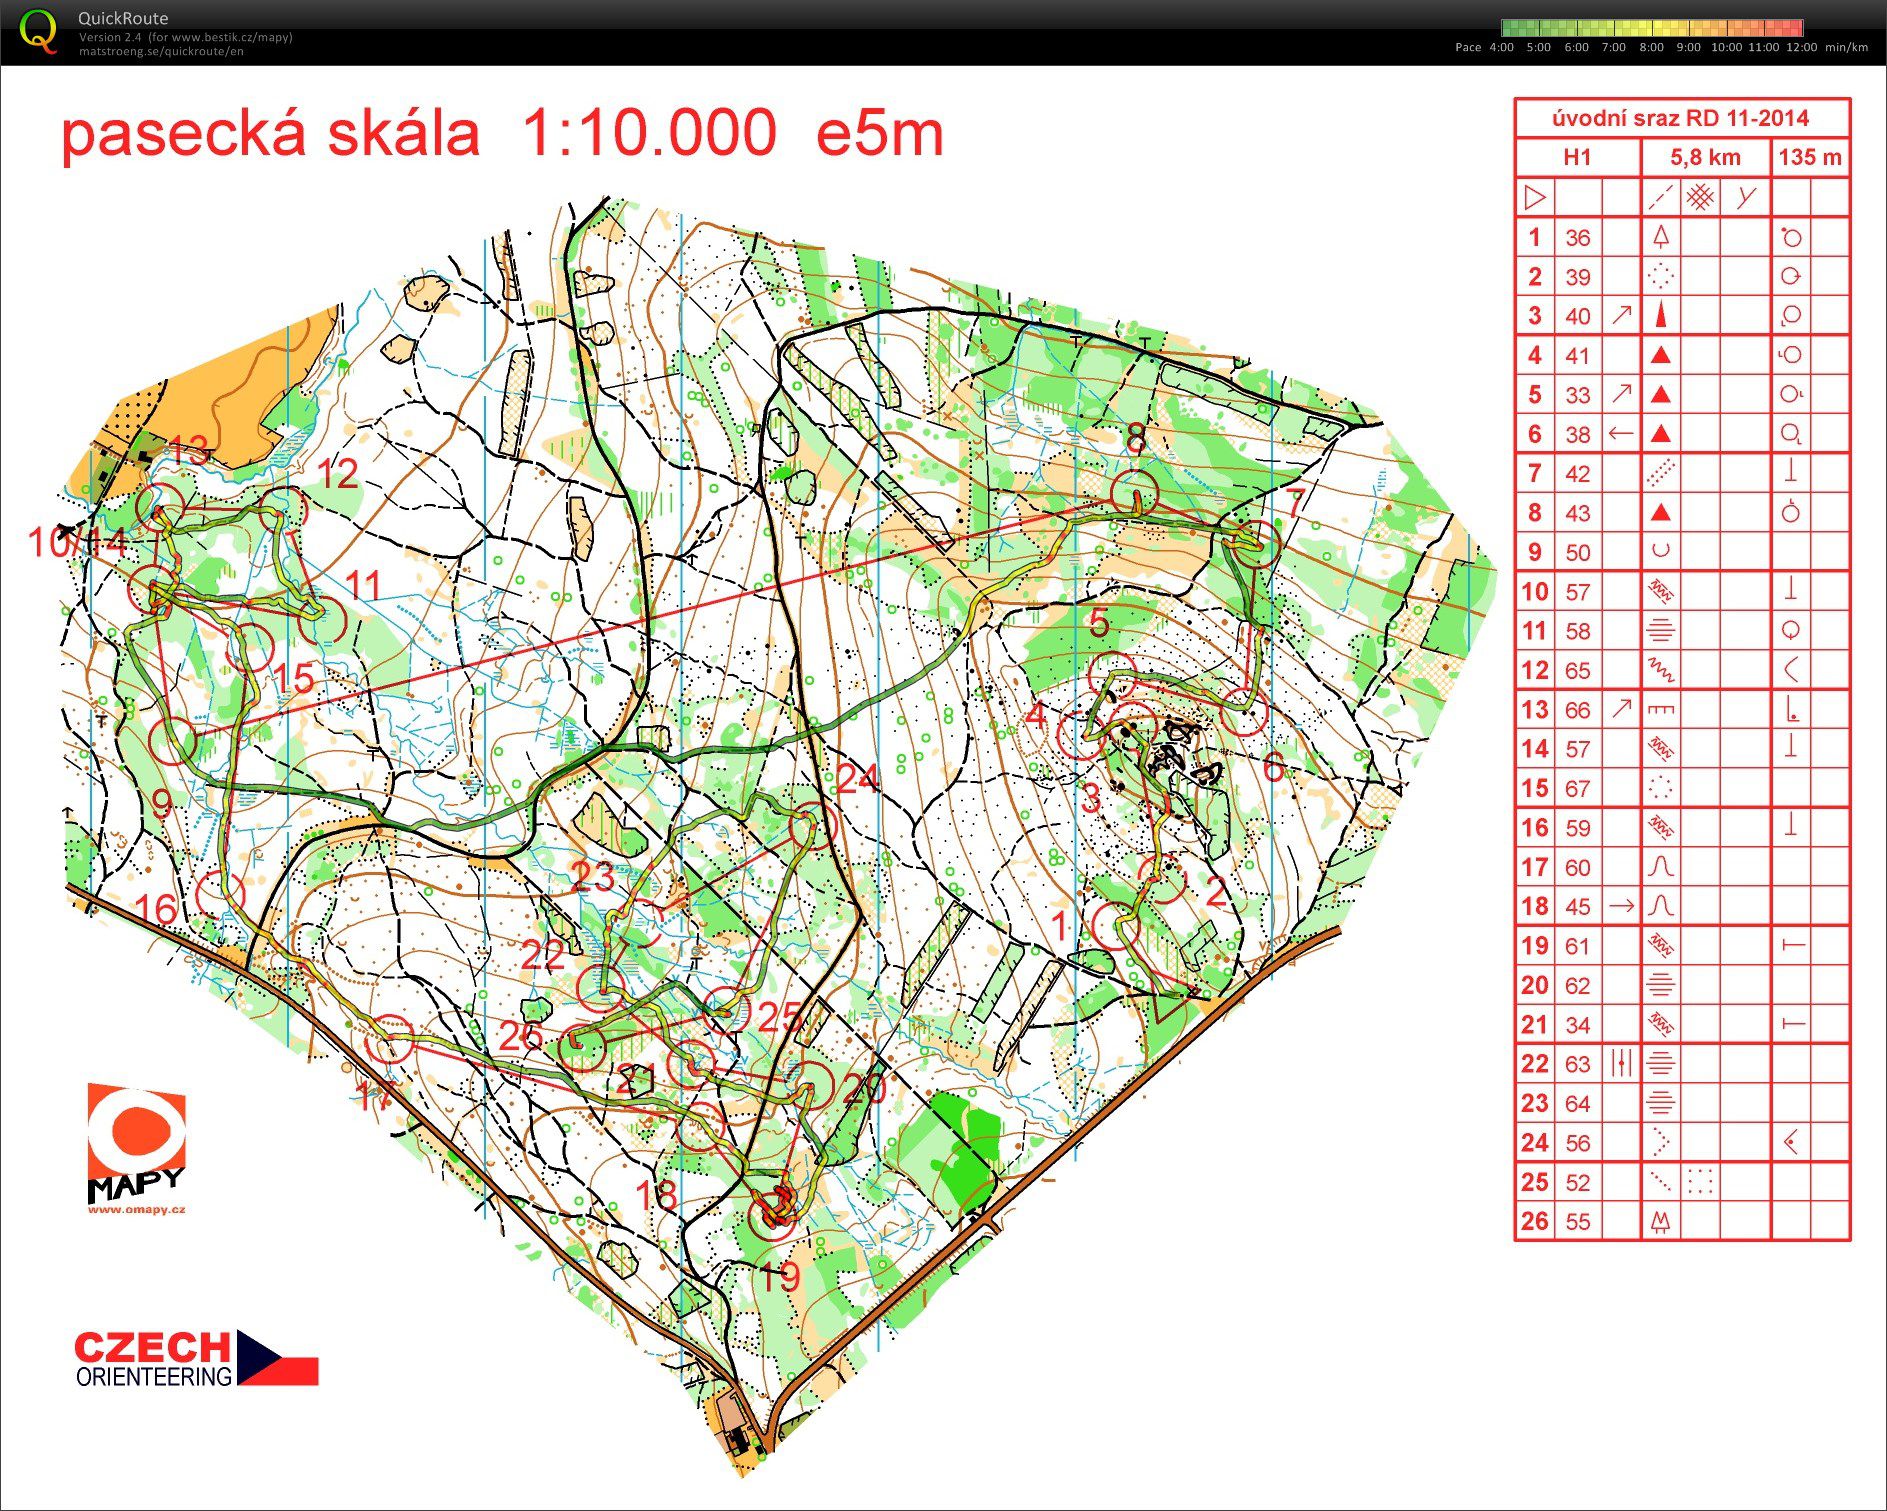The width and height of the screenshot is (1887, 1511).
Task: Click the control 8 circle on the map
Action: click(x=1134, y=494)
